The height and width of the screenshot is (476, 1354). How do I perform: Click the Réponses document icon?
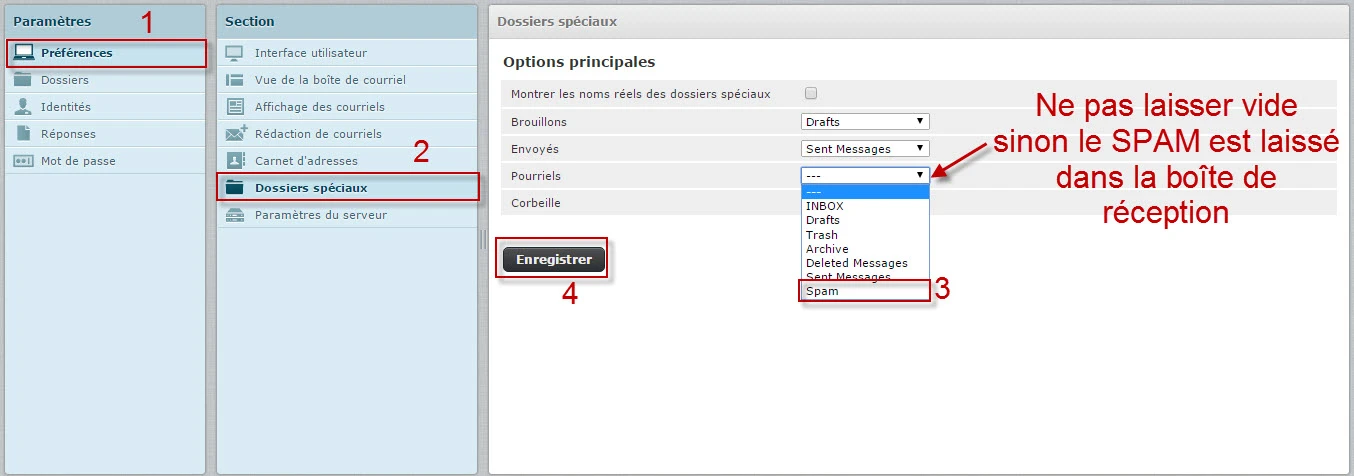coord(24,134)
